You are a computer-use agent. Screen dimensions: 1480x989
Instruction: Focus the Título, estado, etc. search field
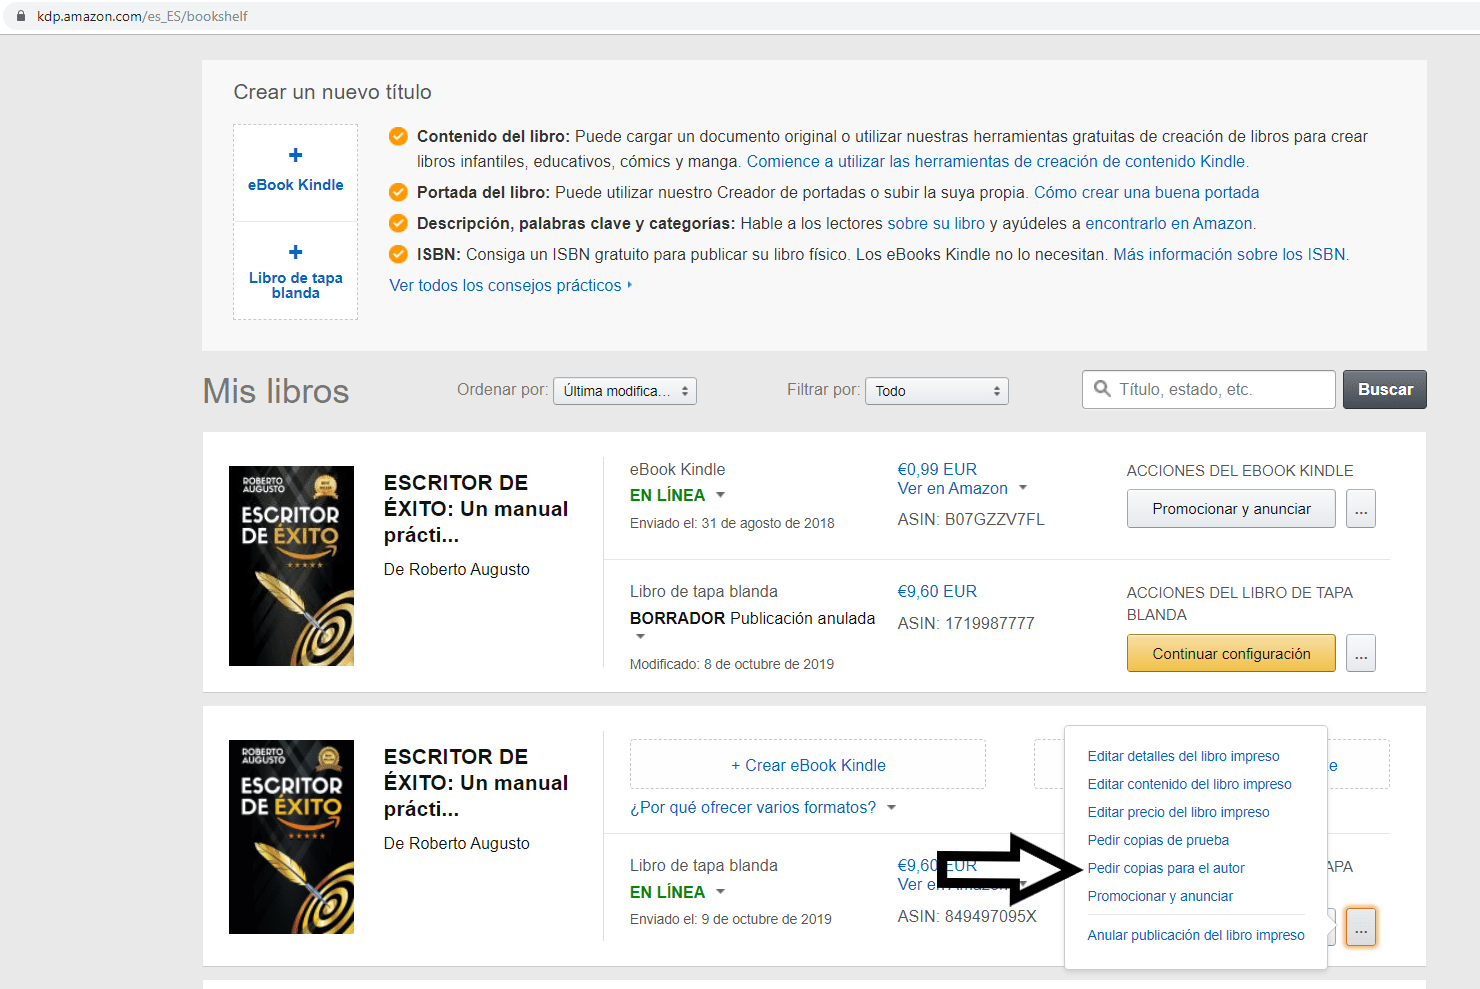[1208, 390]
